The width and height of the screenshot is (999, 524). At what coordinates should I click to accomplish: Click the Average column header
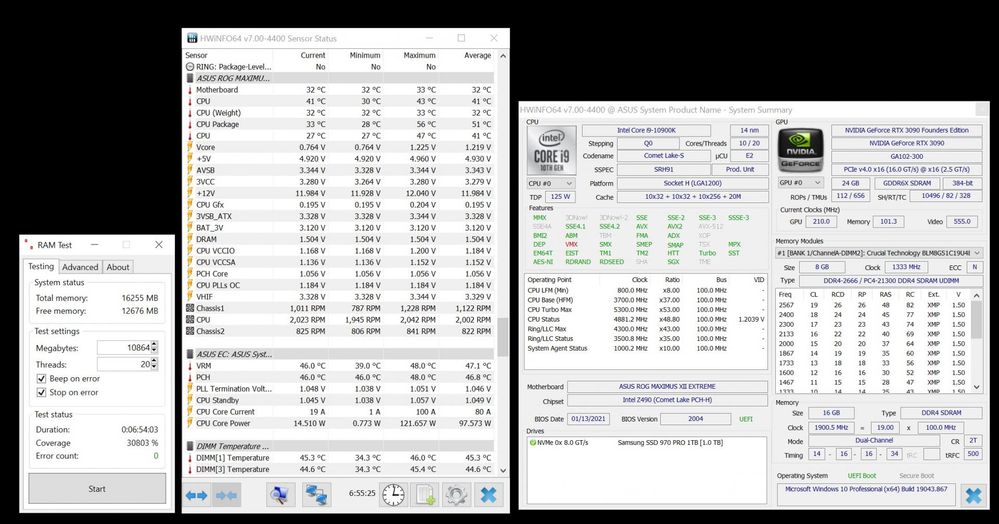pos(478,55)
